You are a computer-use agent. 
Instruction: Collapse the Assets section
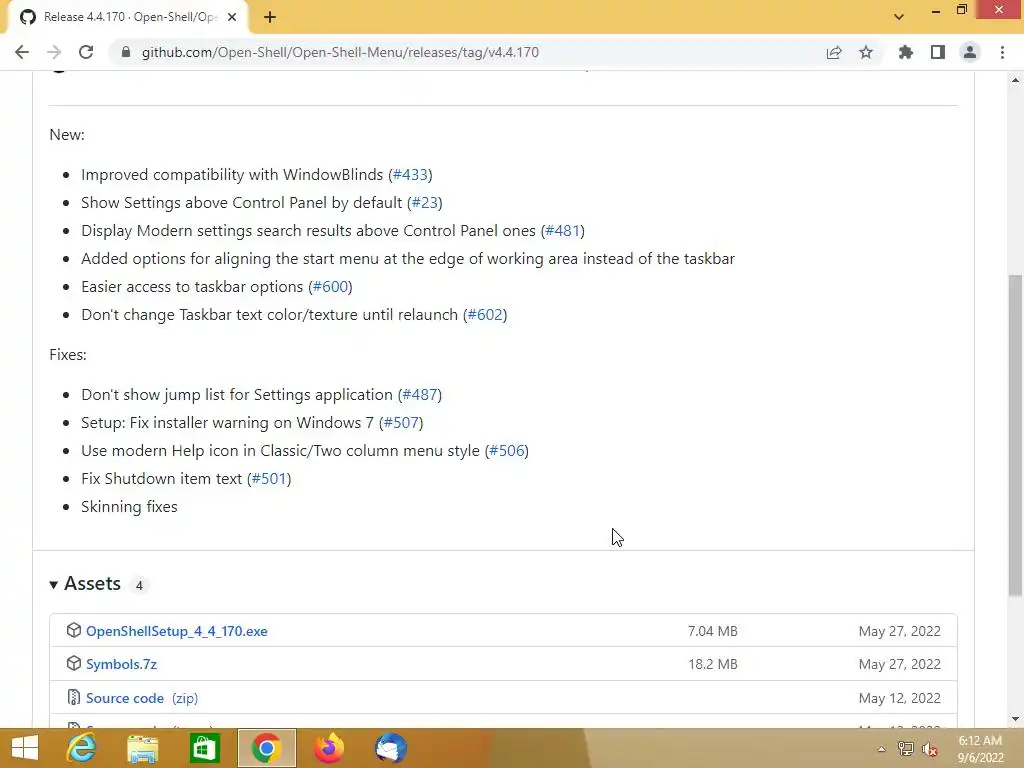(x=86, y=584)
